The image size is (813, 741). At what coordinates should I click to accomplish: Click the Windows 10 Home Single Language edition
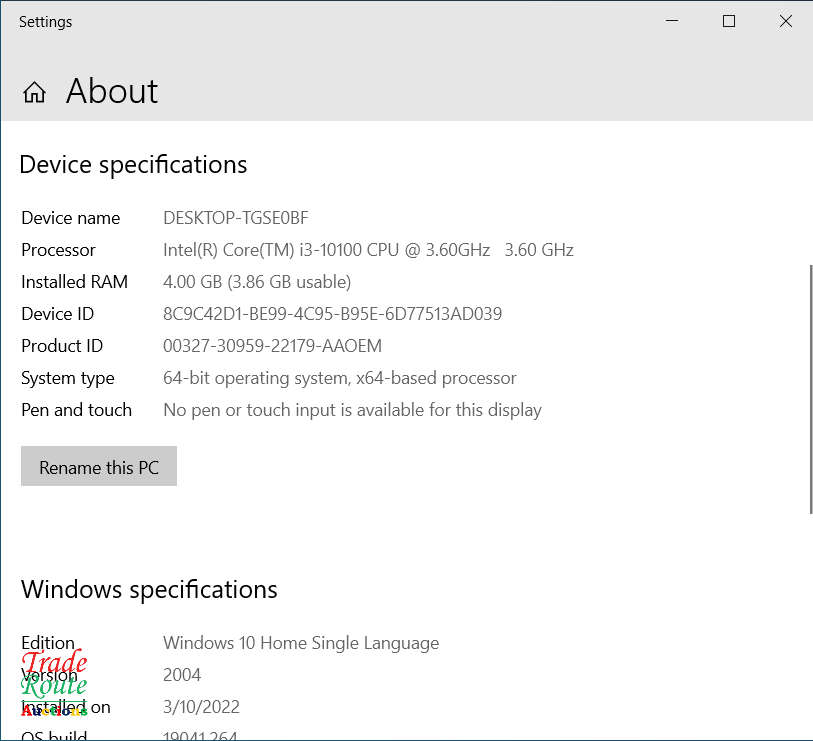pyautogui.click(x=301, y=643)
